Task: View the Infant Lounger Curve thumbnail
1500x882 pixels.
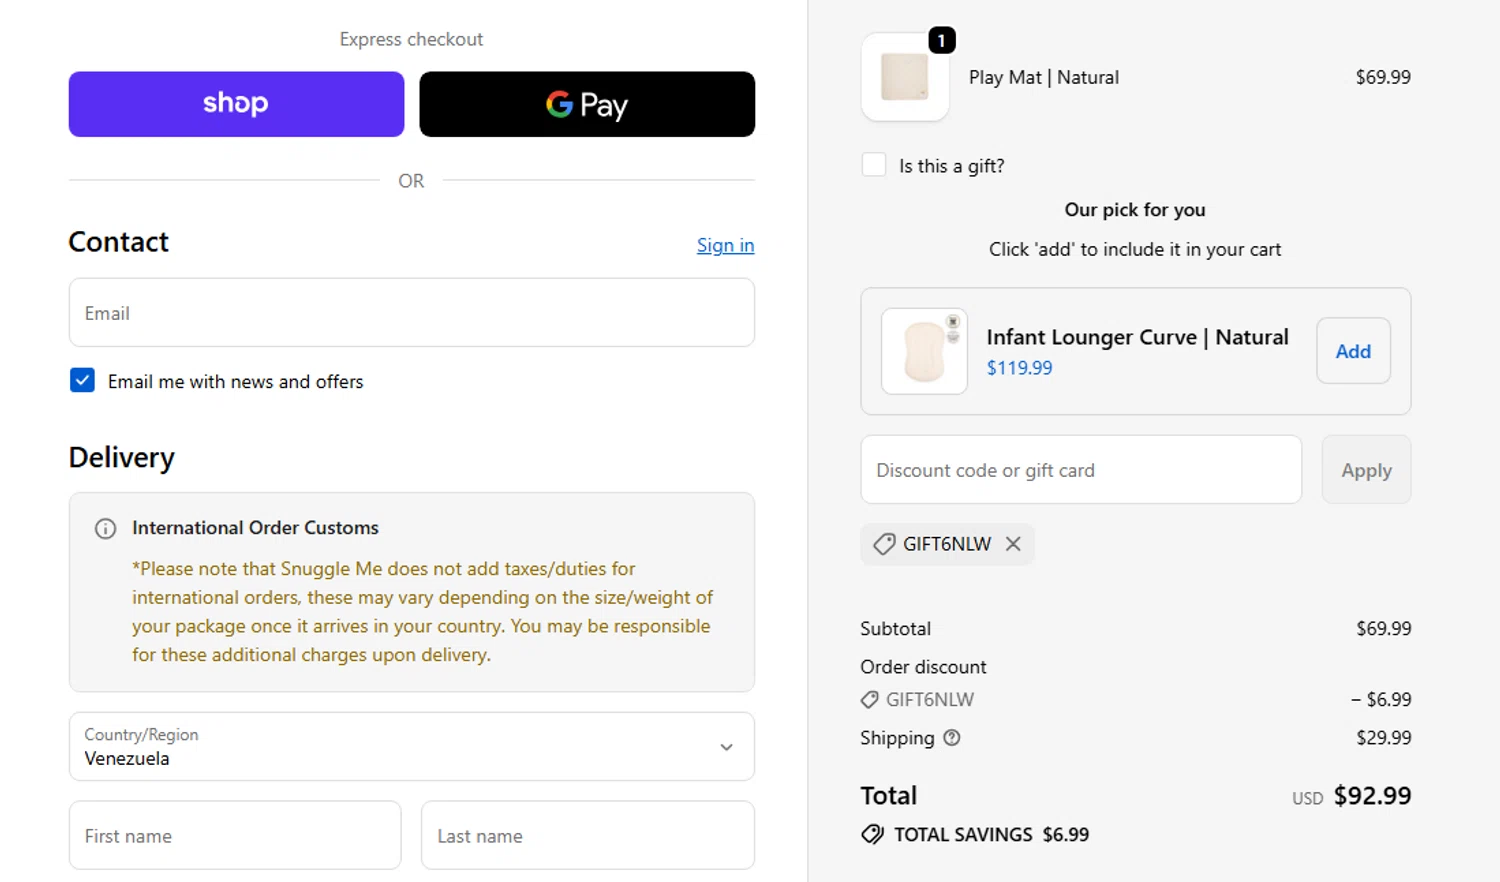Action: pos(924,351)
